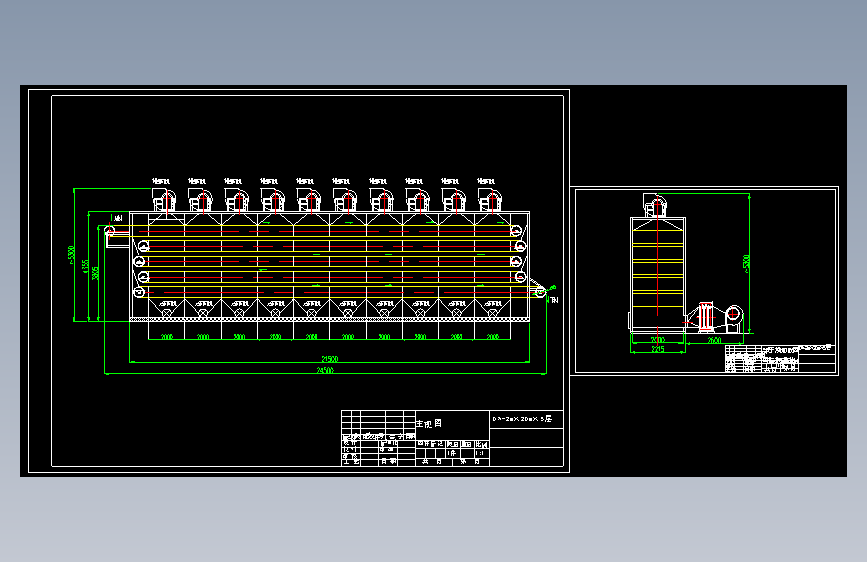Image resolution: width=867 pixels, height=562 pixels.
Task: Click the 比例 header cell in title block
Action: tap(482, 444)
